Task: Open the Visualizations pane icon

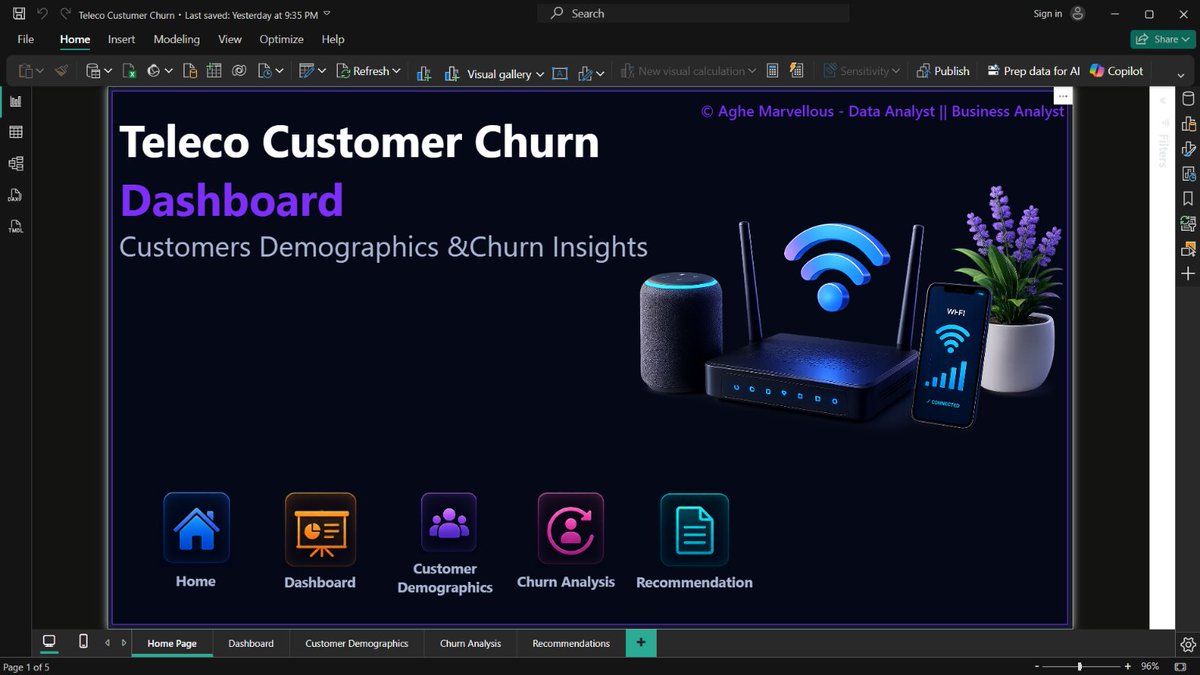Action: (x=1188, y=124)
